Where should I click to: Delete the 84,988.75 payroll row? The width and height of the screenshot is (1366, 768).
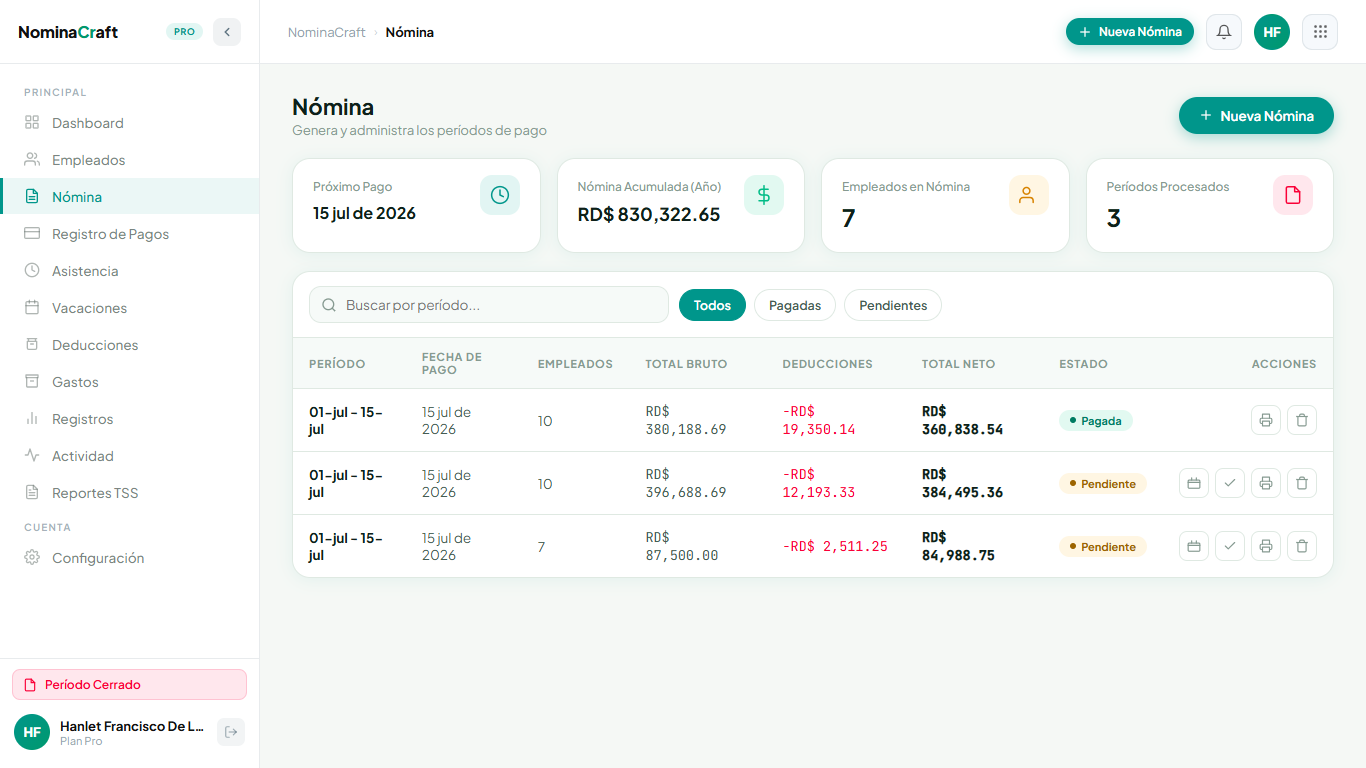[1302, 546]
